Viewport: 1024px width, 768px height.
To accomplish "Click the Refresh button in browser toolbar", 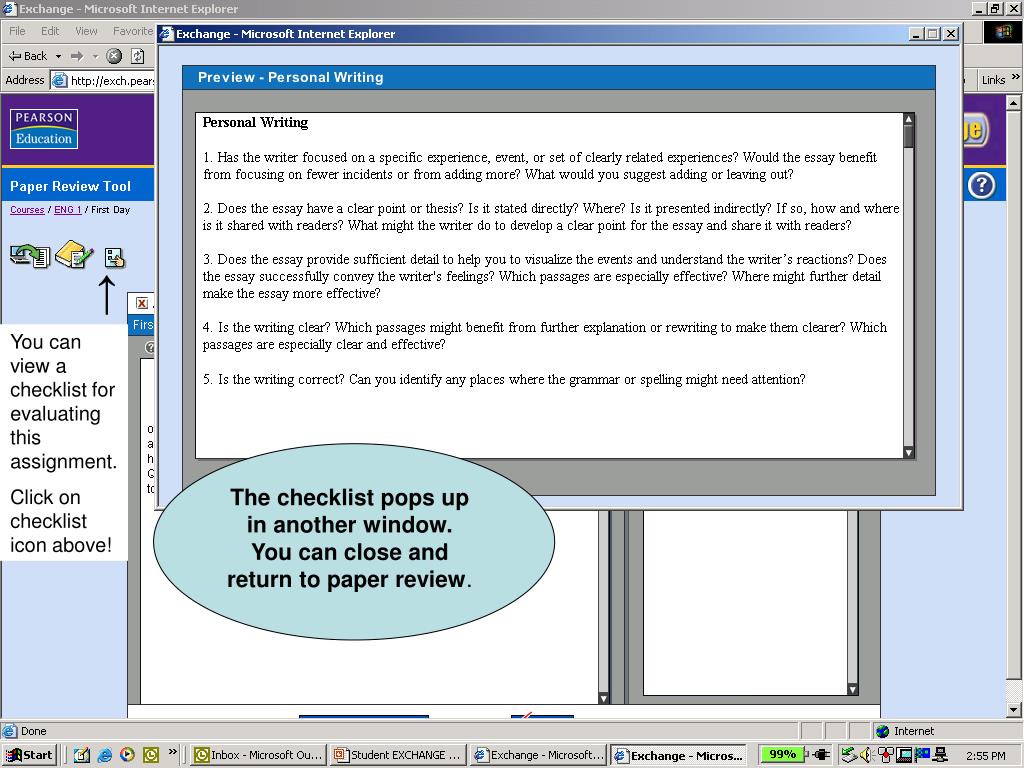I will [x=138, y=56].
